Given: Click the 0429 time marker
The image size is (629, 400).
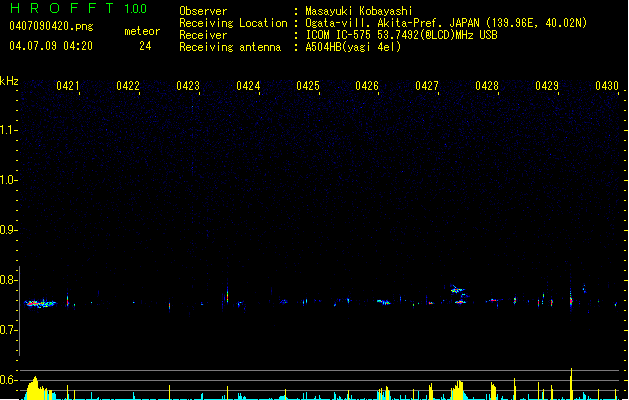Looking at the screenshot, I should pos(547,86).
